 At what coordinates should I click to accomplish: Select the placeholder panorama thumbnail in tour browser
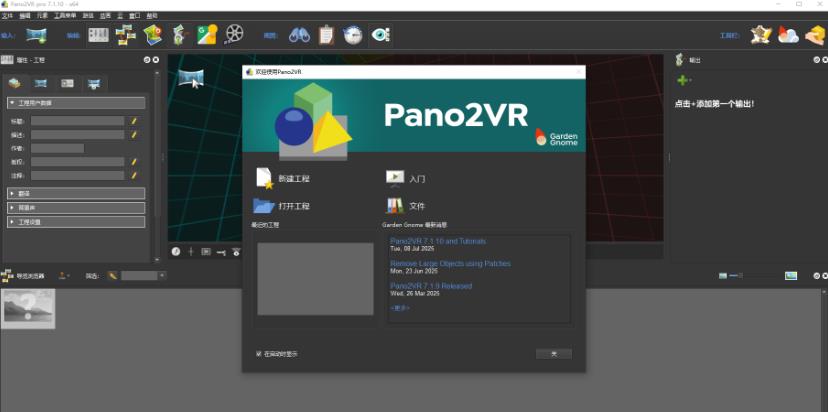point(28,308)
